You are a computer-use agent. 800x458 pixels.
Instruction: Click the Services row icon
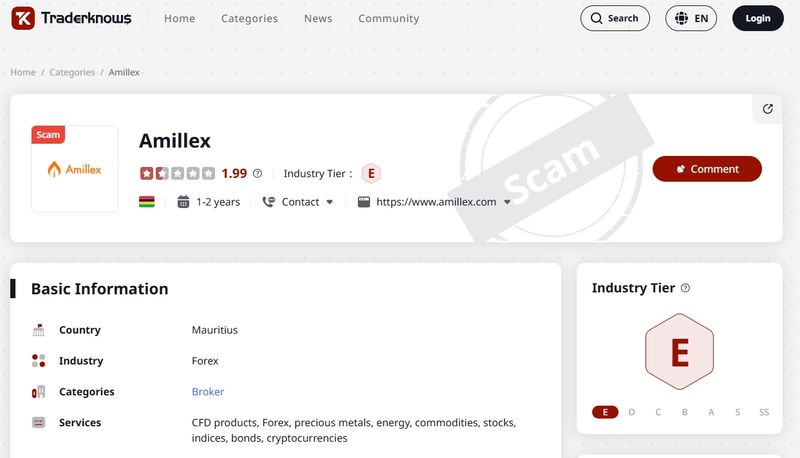tap(39, 422)
